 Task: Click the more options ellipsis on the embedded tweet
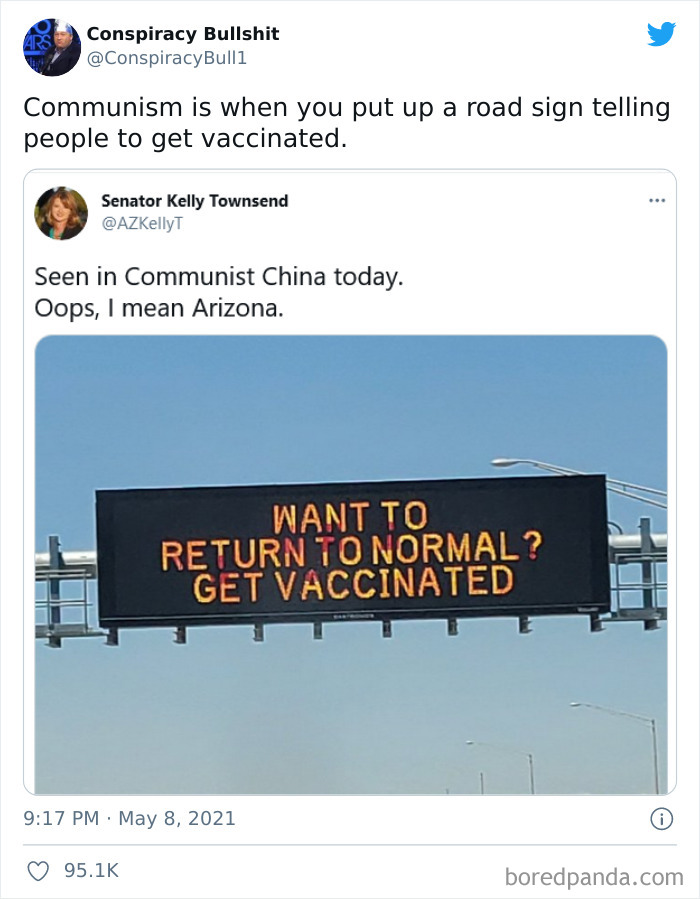[x=655, y=199]
